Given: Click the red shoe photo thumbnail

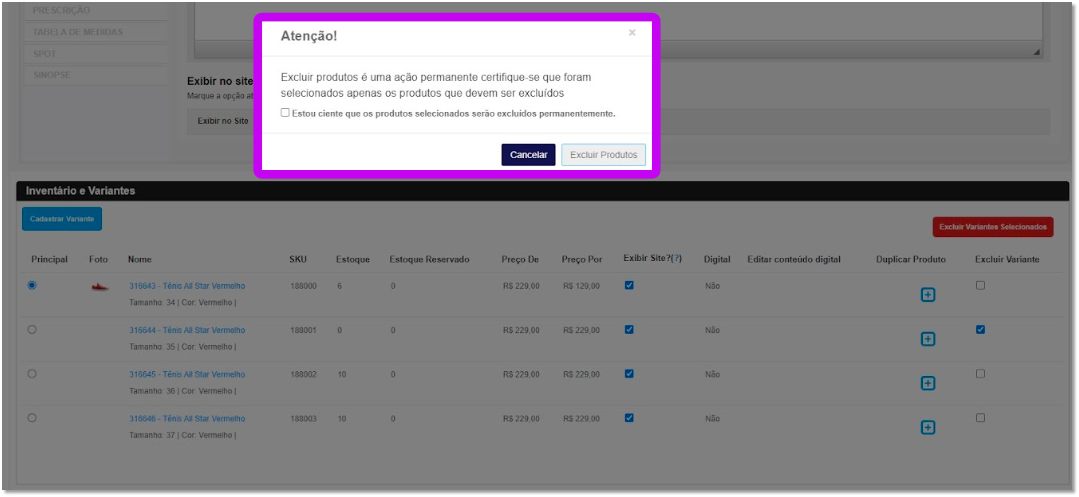Looking at the screenshot, I should pos(100,287).
